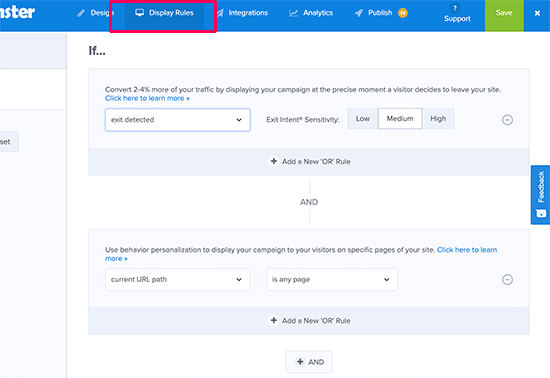The width and height of the screenshot is (550, 378).
Task: Click the plus icon in second OR rule bar
Action: point(274,320)
